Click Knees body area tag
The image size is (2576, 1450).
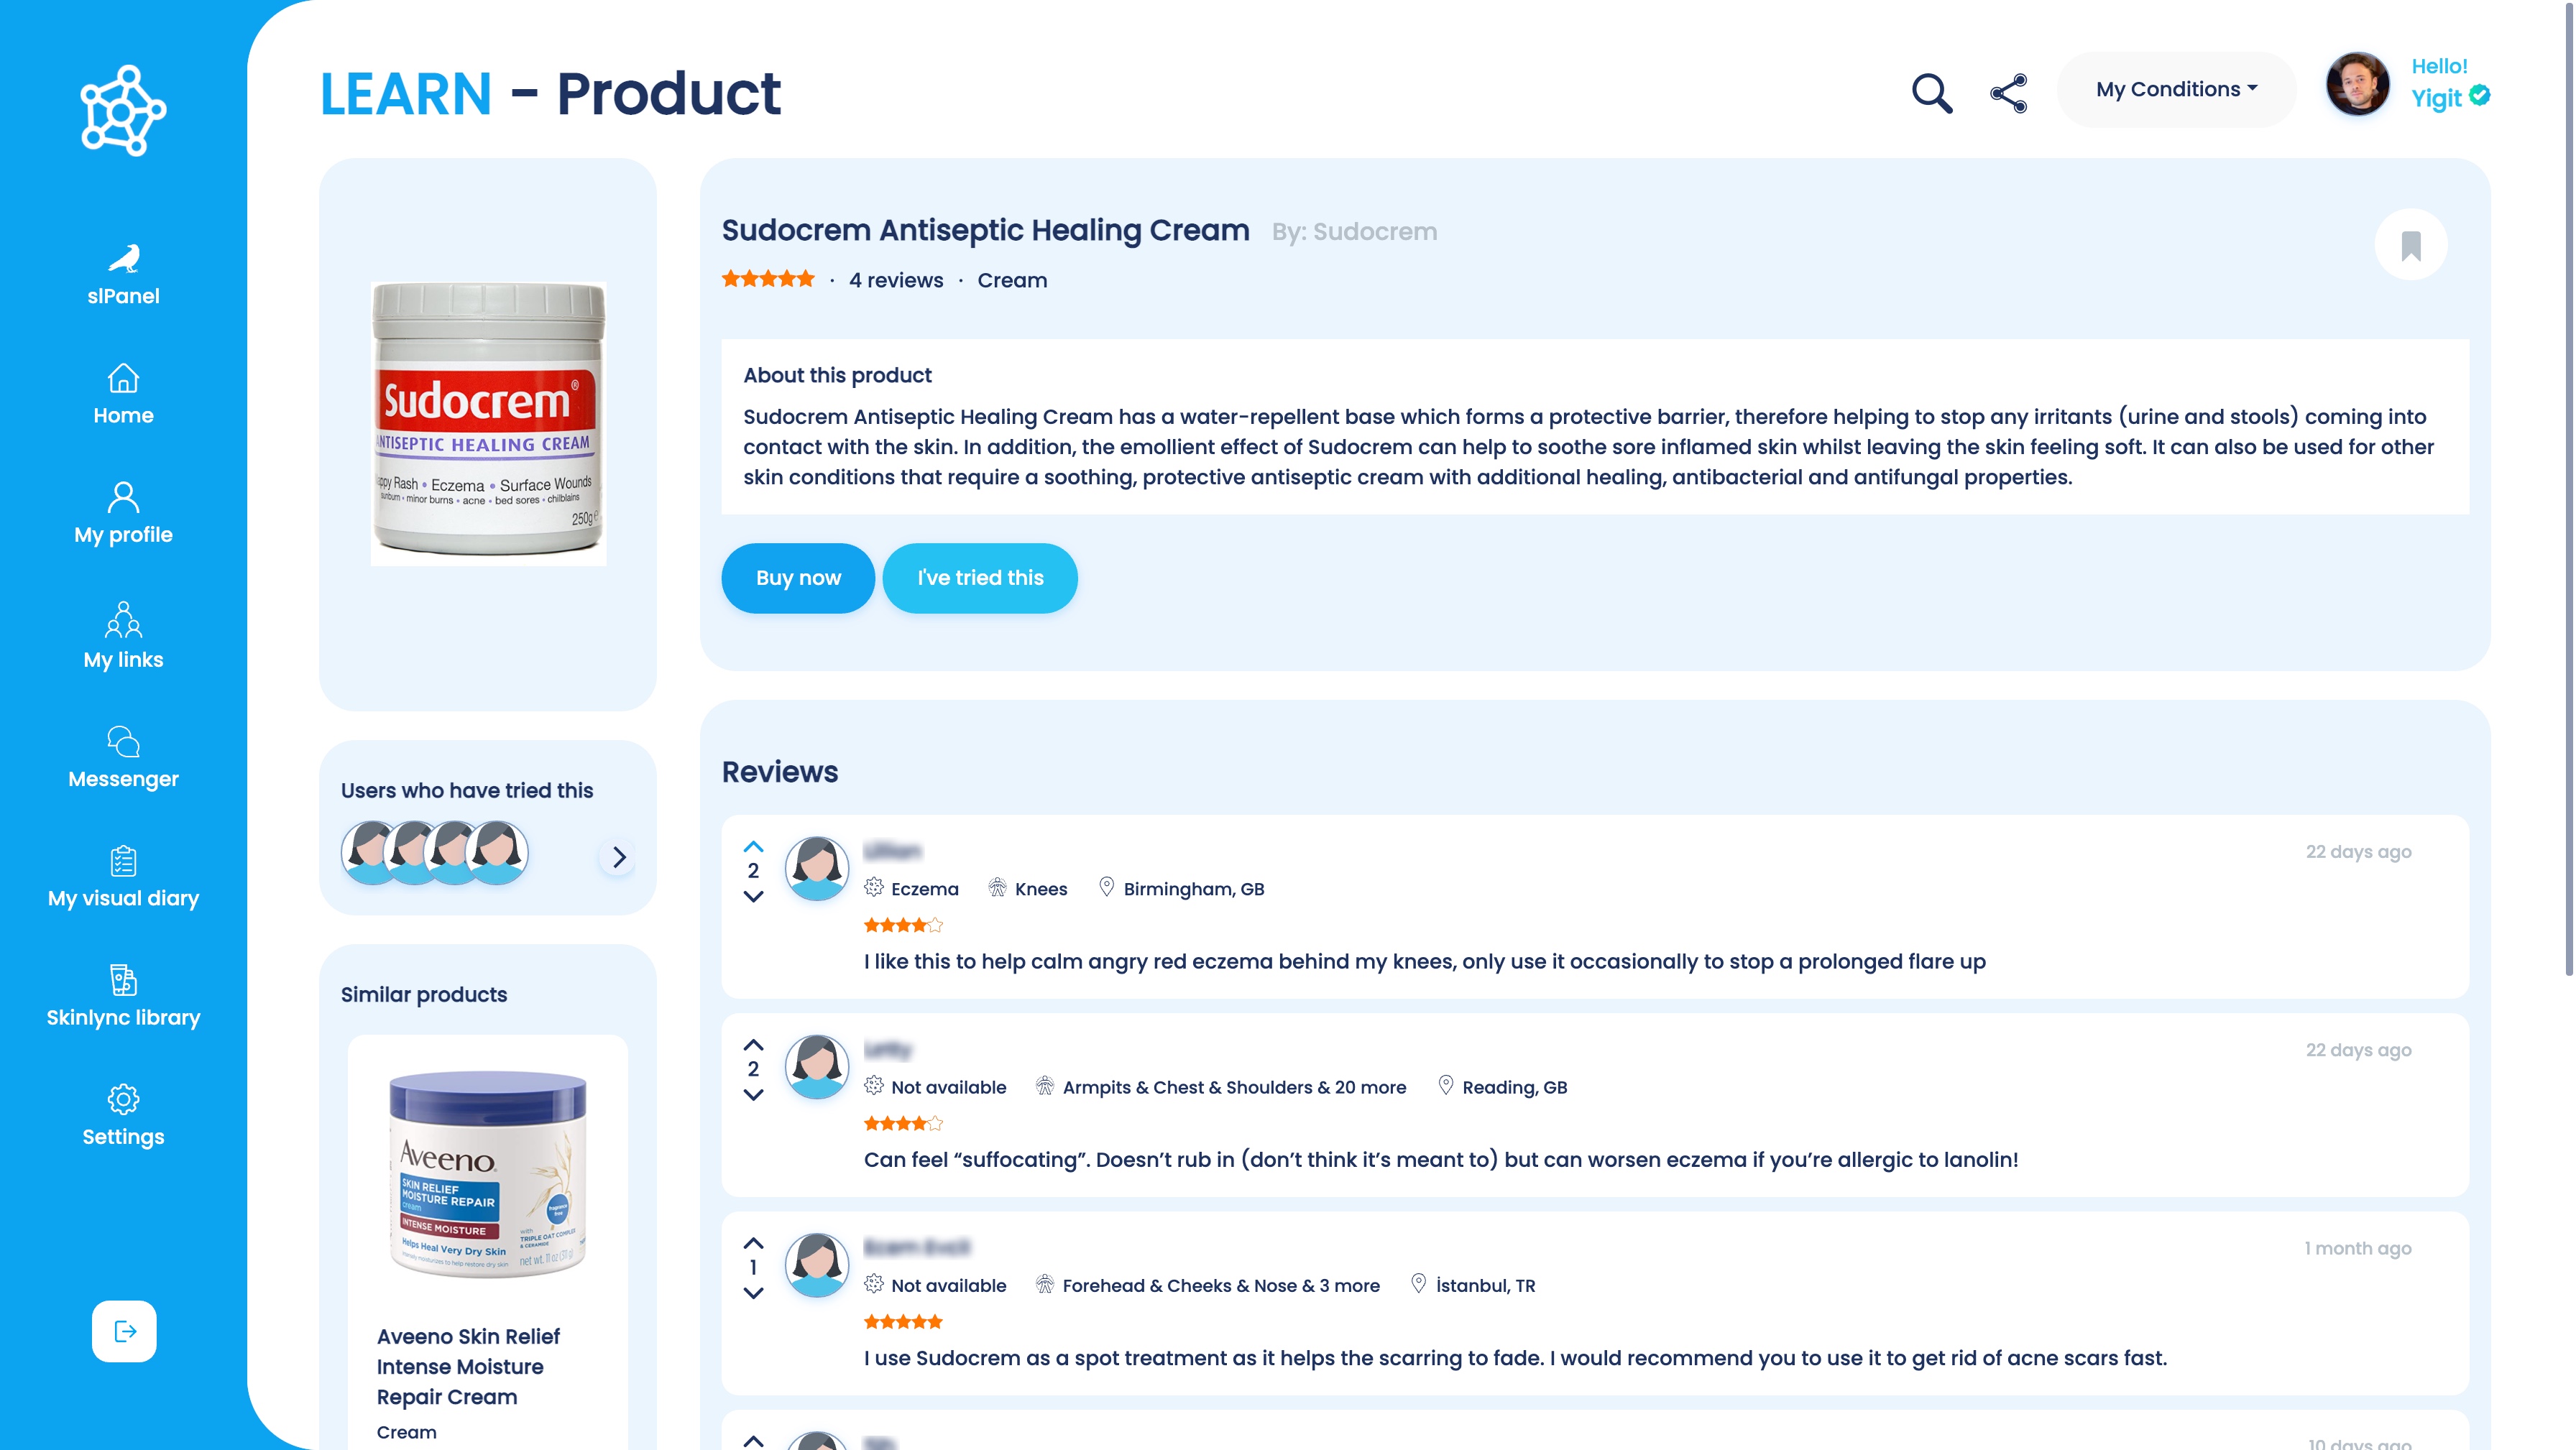[x=1027, y=888]
